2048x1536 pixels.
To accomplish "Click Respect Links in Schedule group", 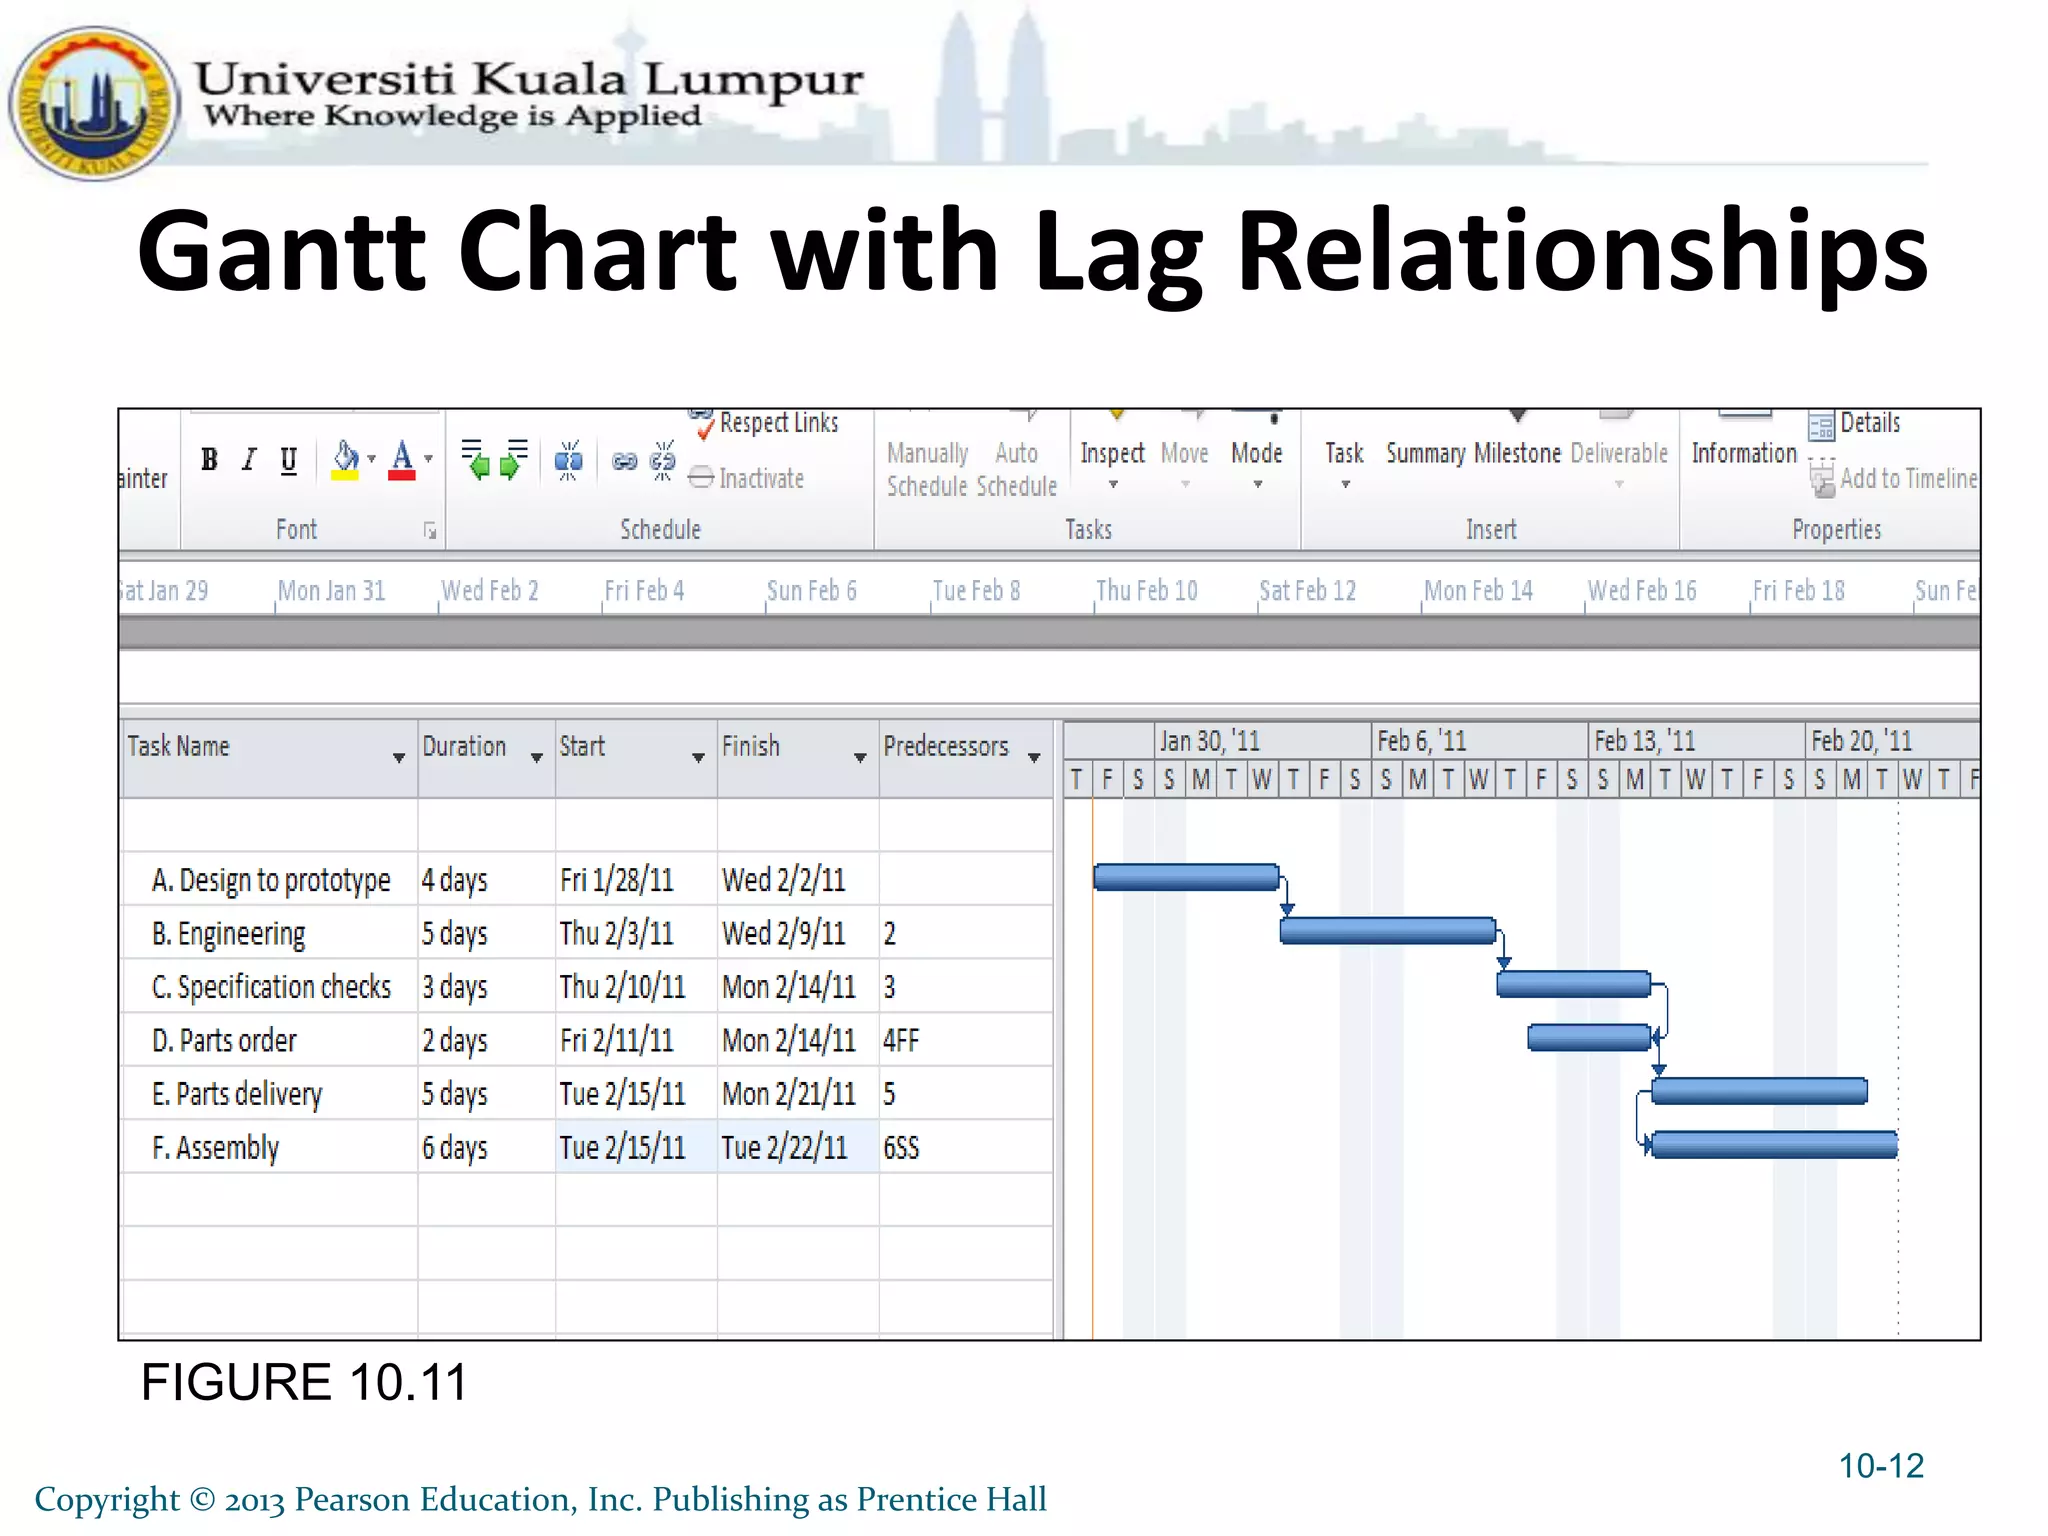I will (x=764, y=423).
